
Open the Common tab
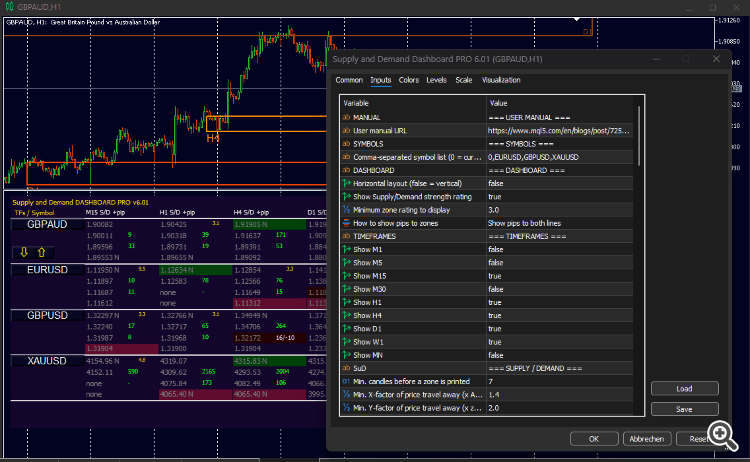pos(349,80)
